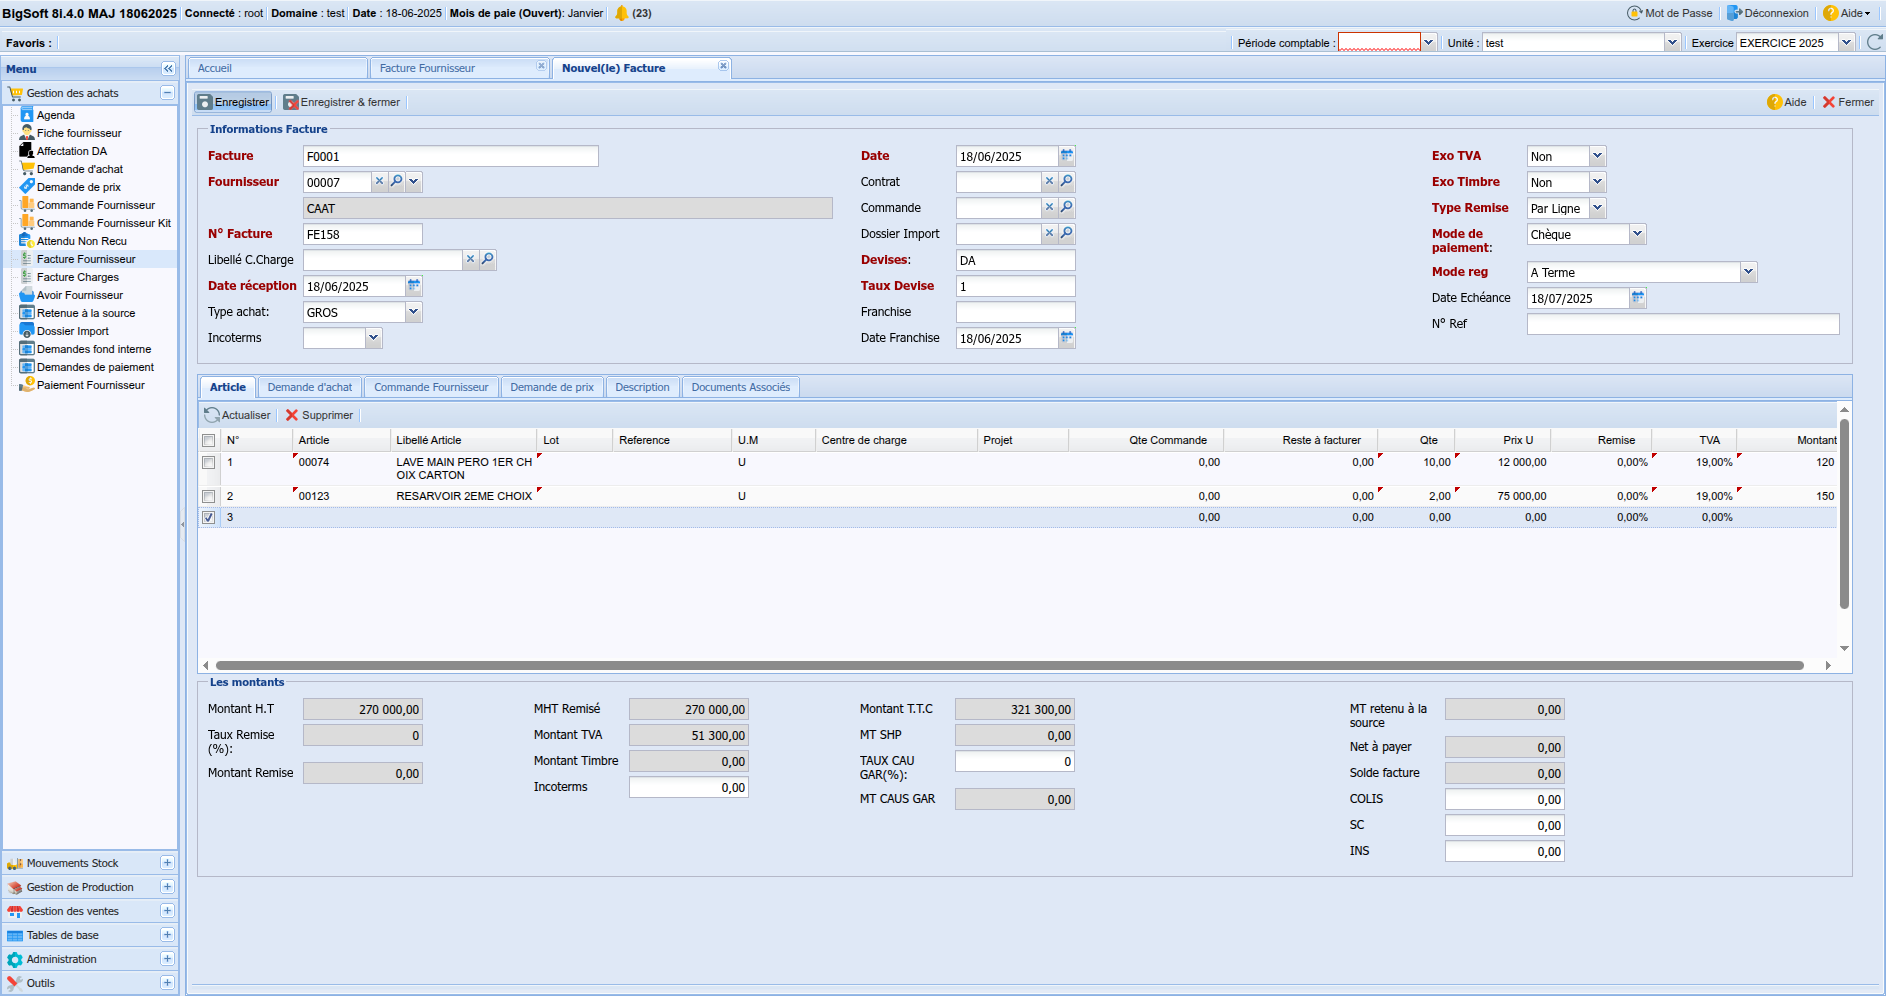The image size is (1886, 996).
Task: Check the row 2 checkbox for 00123
Action: click(208, 497)
